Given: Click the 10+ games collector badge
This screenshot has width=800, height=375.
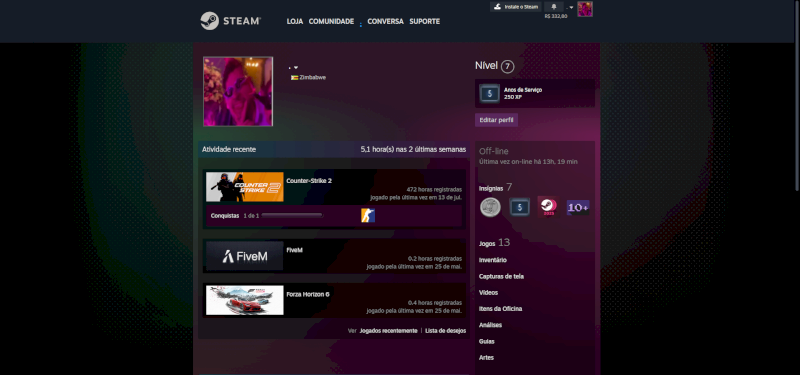Looking at the screenshot, I should tap(578, 208).
